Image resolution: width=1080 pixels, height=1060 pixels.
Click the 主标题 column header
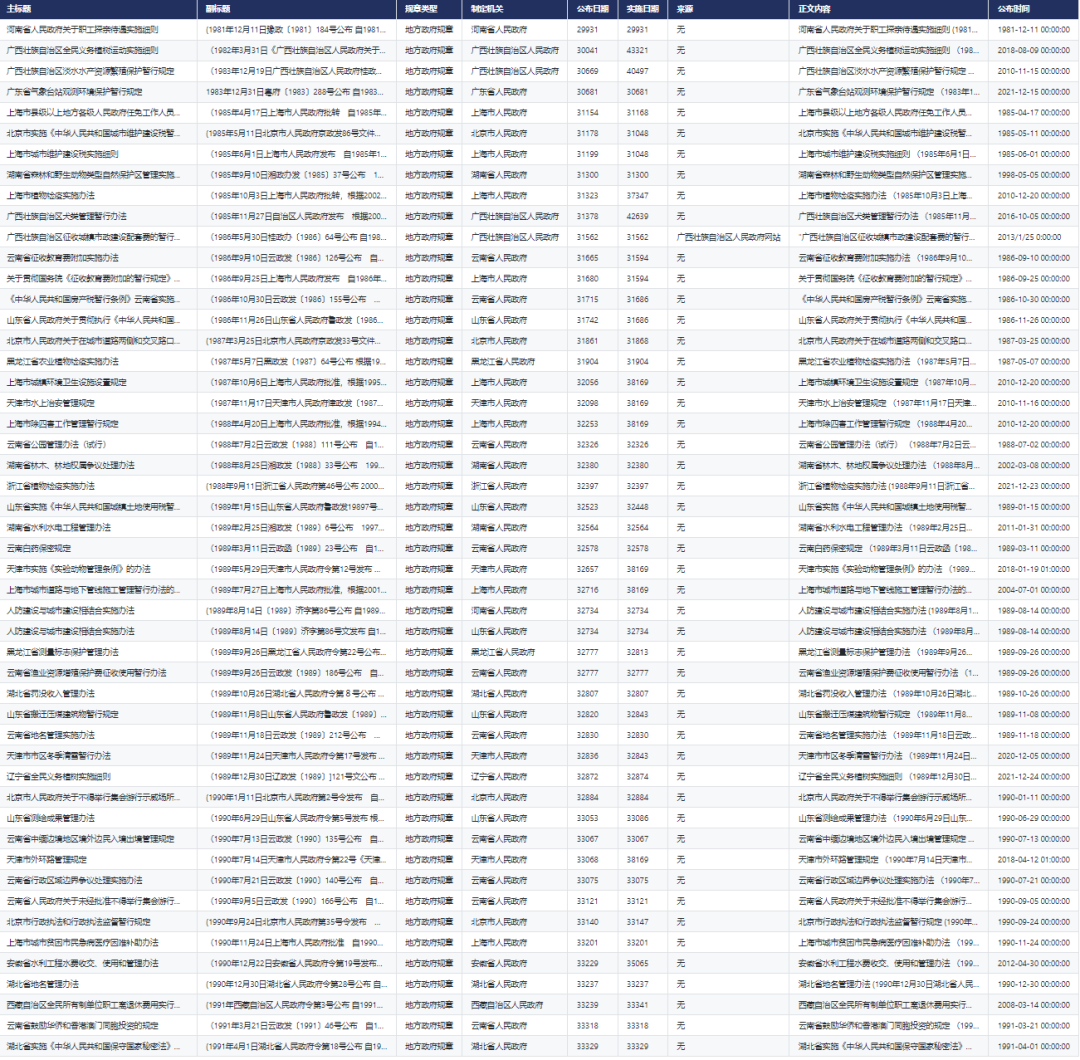pyautogui.click(x=98, y=9)
